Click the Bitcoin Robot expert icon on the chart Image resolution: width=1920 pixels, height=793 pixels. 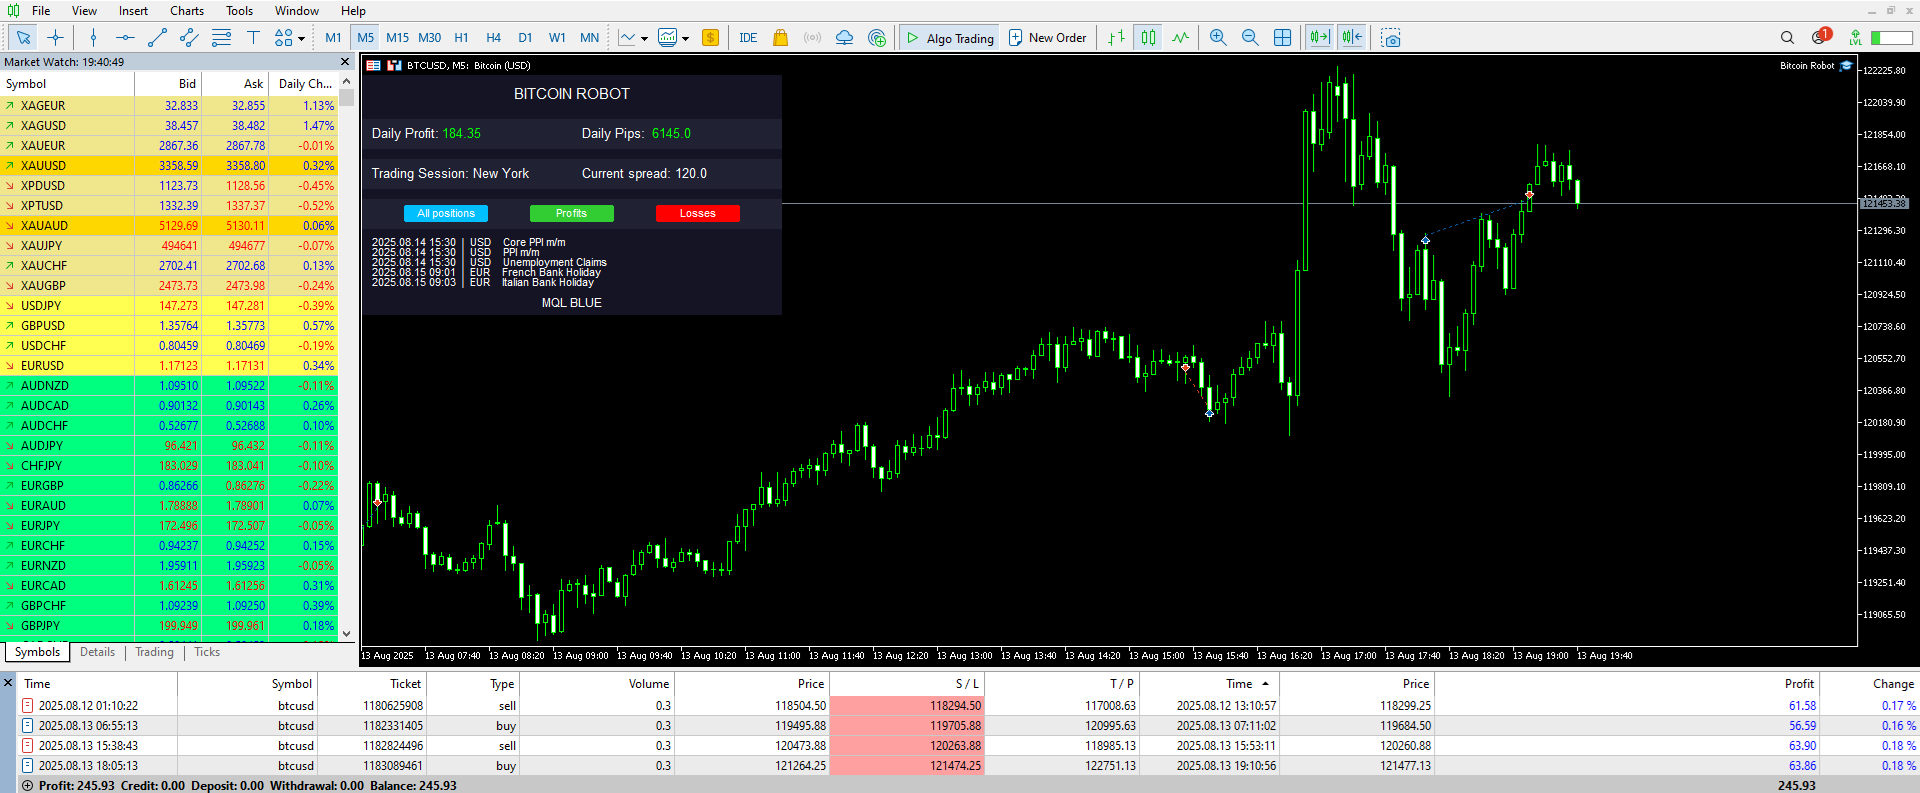point(1846,66)
